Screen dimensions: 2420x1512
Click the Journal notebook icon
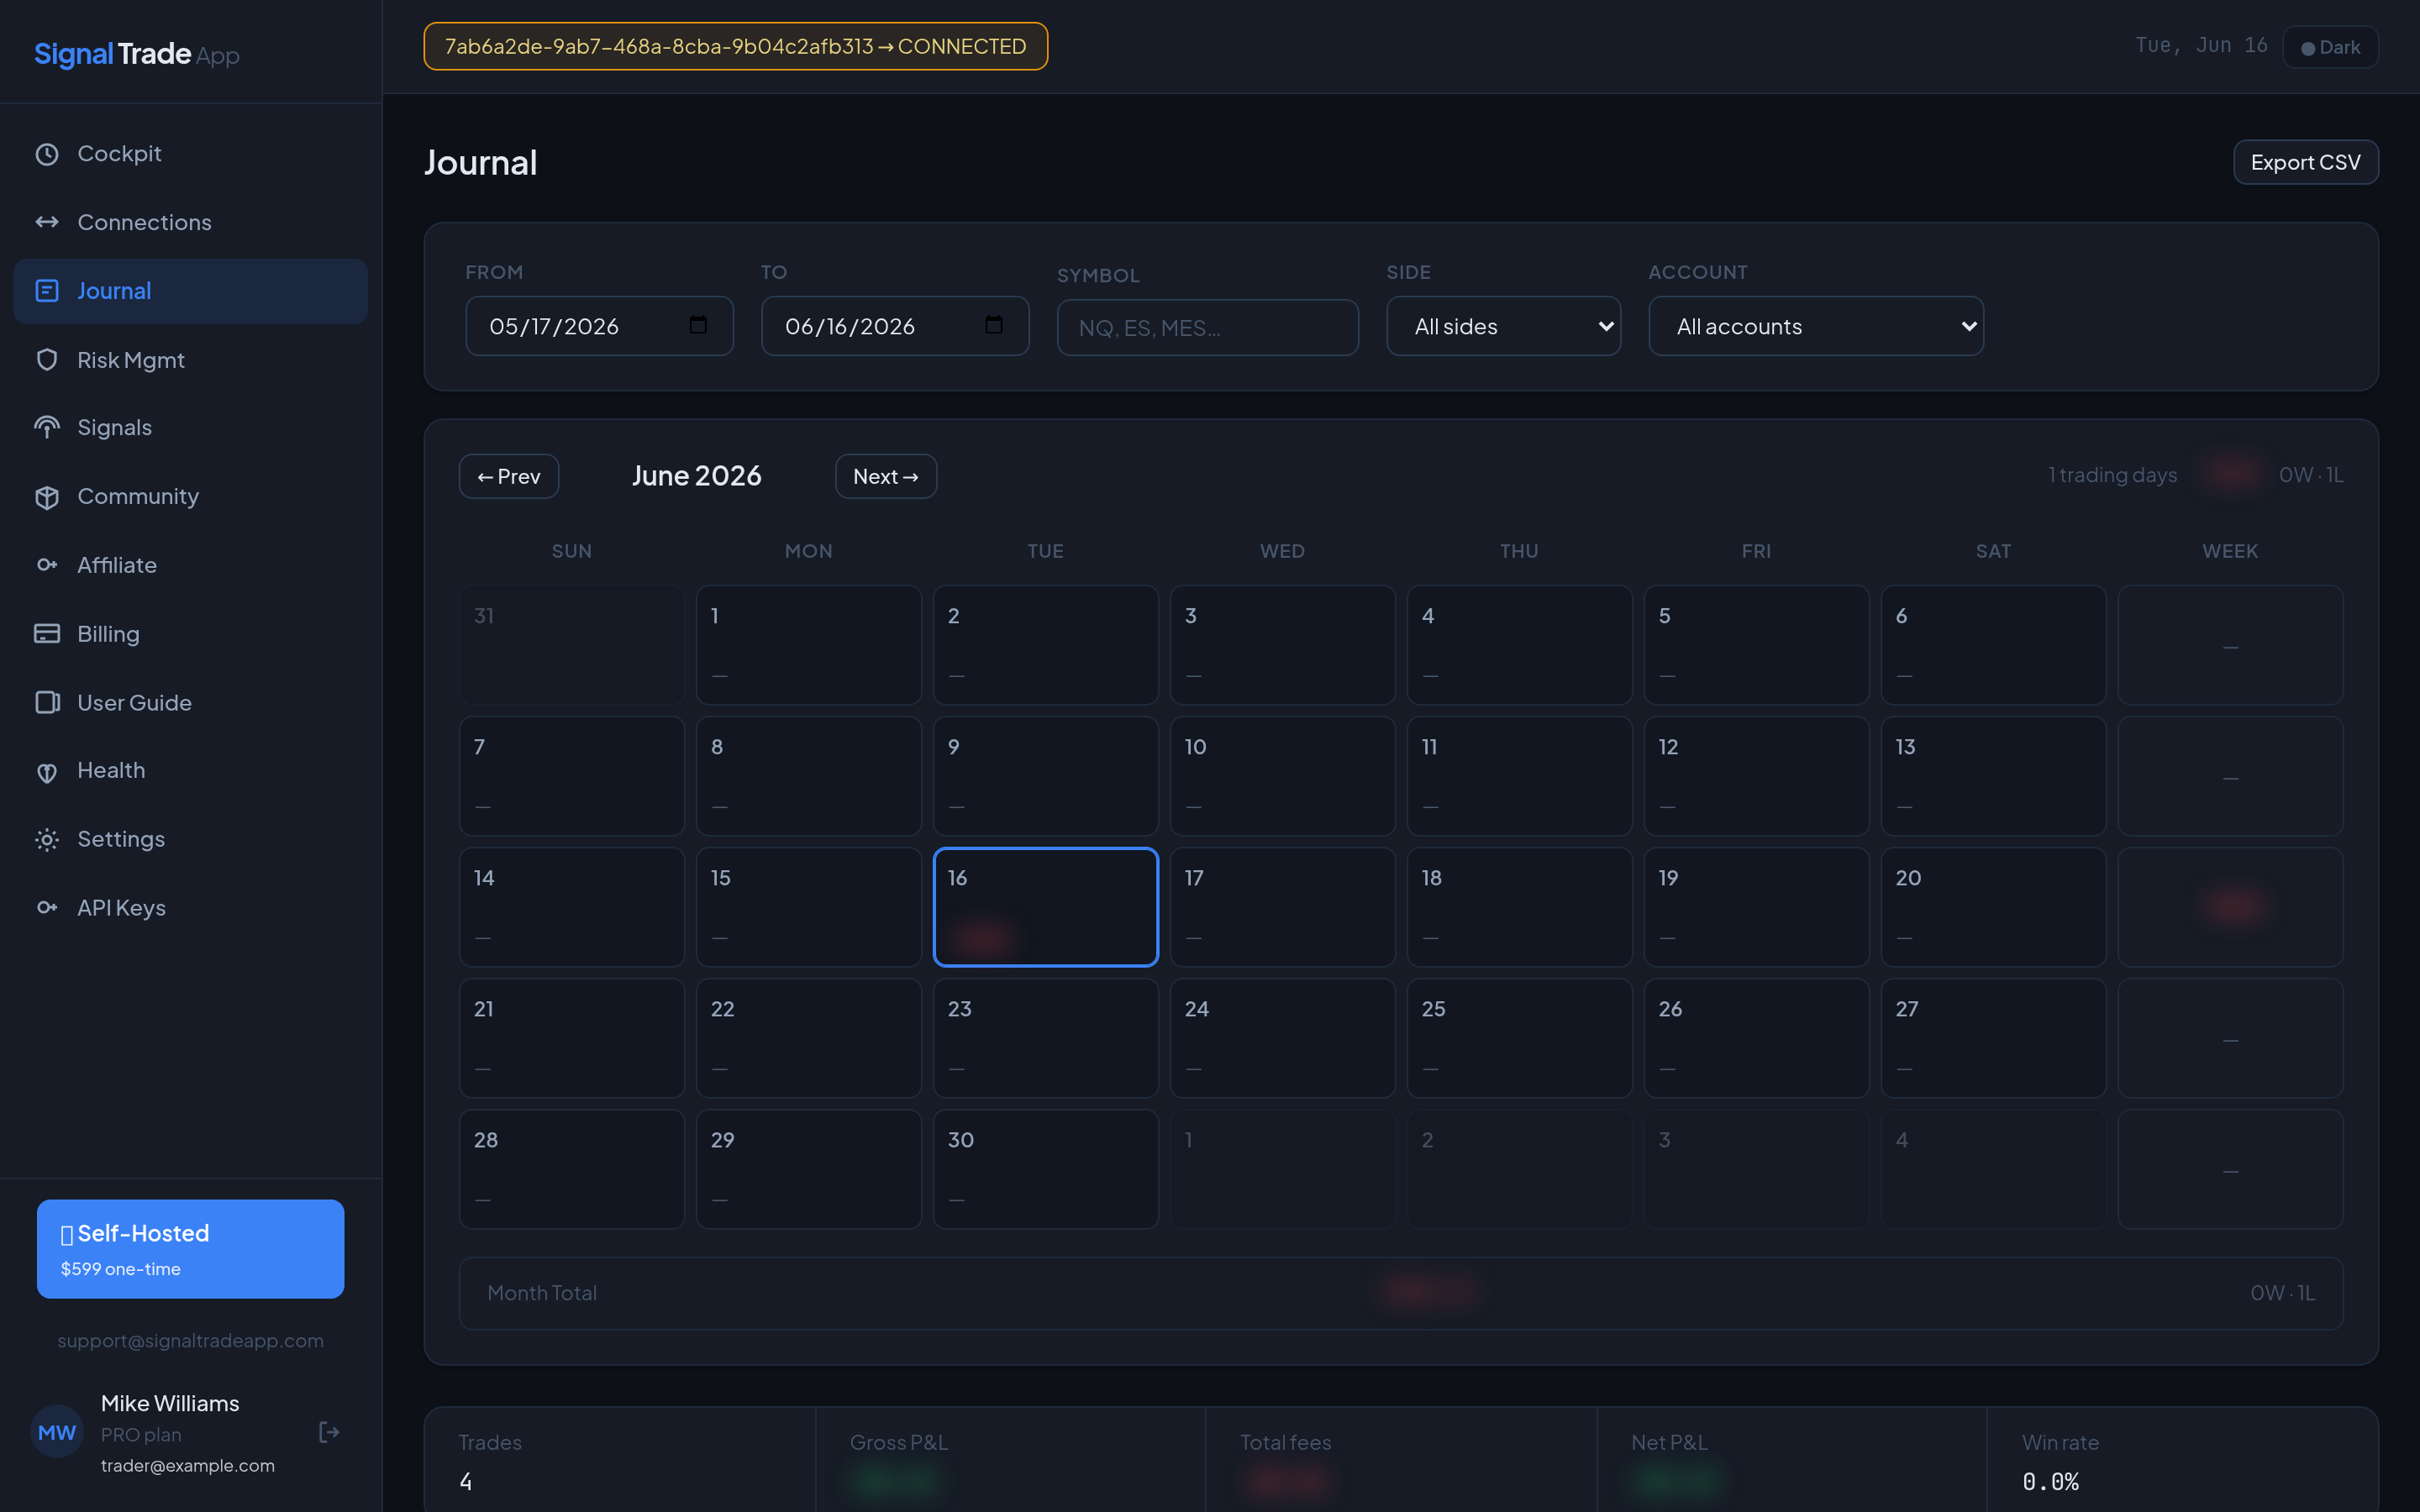tap(47, 291)
